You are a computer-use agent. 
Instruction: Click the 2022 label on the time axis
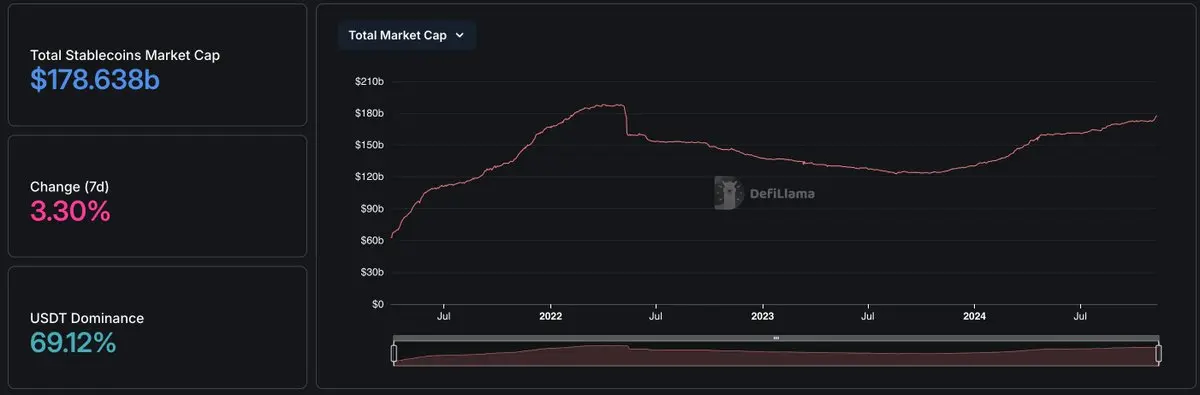[550, 317]
